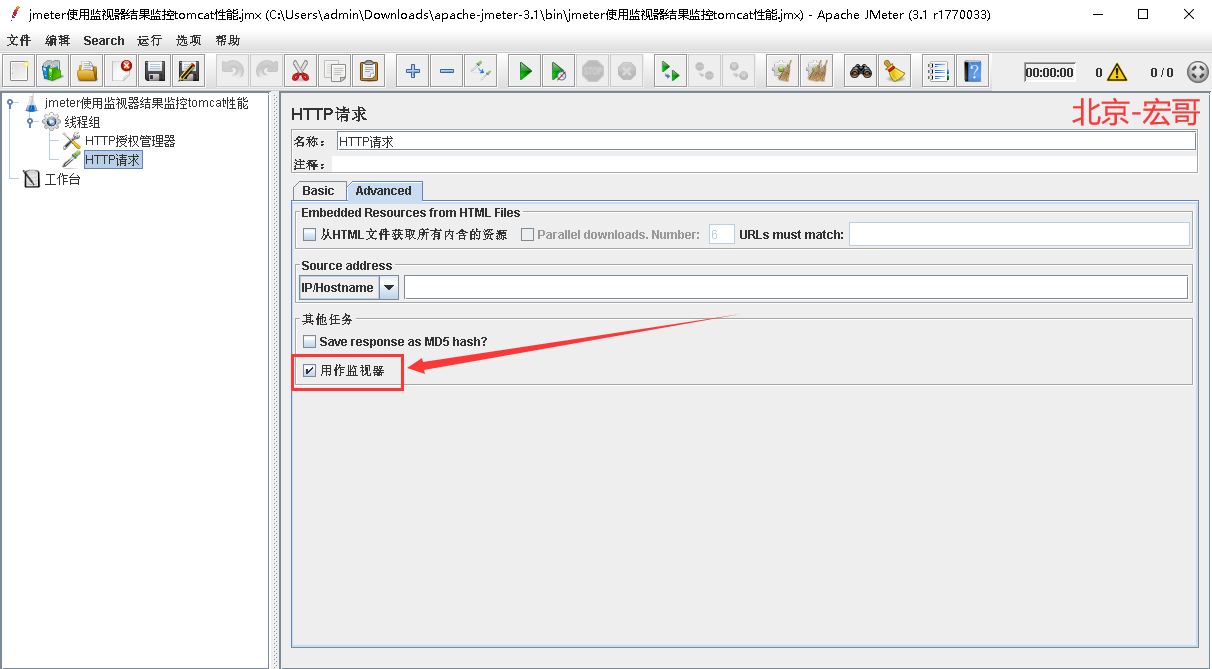Select the Advanced tab
Screen dimensions: 1212x669
pos(384,191)
